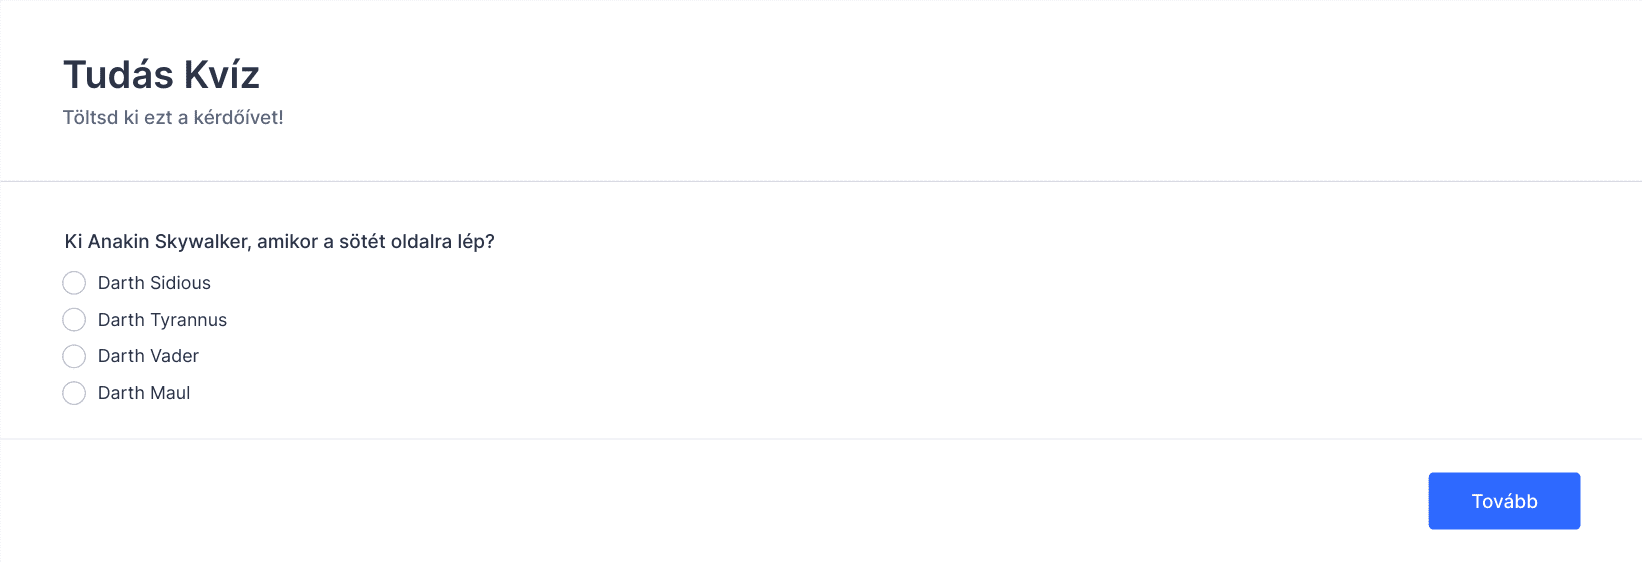Viewport: 1642px width, 562px height.
Task: Select the Darth Maul radio button
Action: 74,393
